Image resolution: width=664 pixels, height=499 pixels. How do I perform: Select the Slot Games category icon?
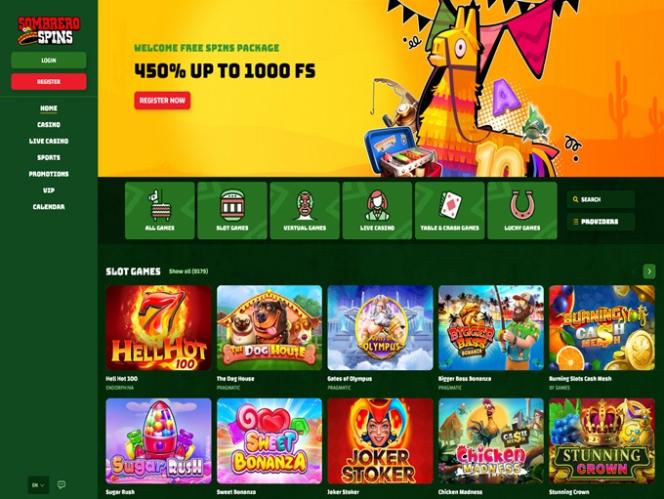click(x=232, y=211)
